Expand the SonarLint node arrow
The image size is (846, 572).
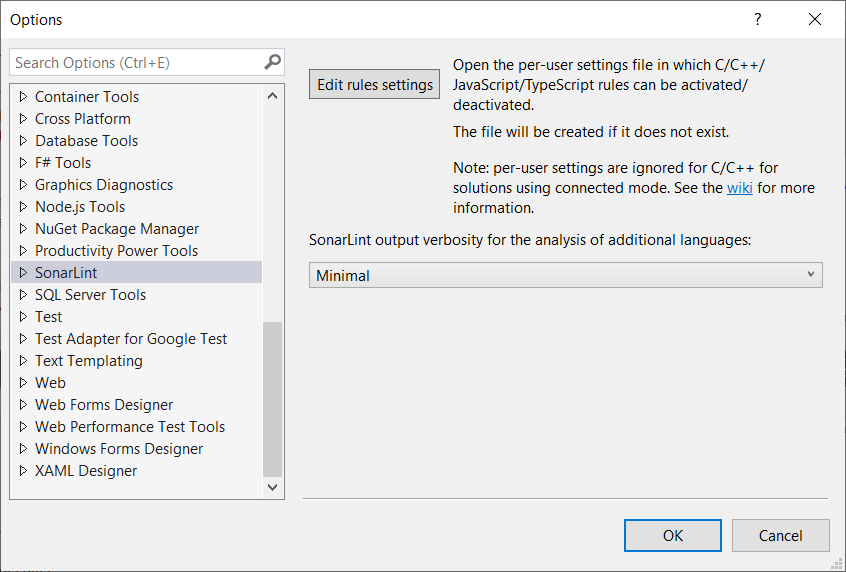coord(23,273)
